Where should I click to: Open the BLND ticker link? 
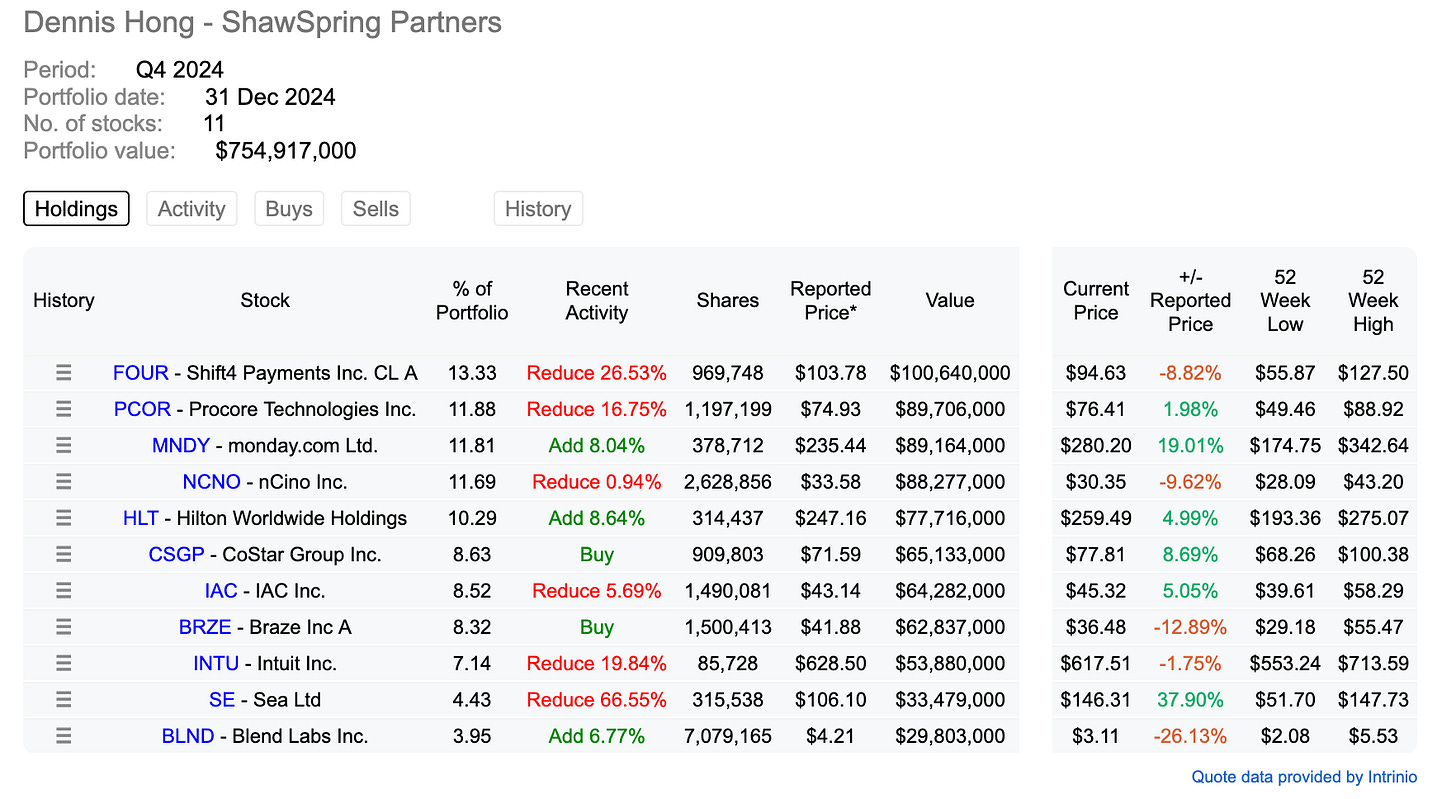188,736
